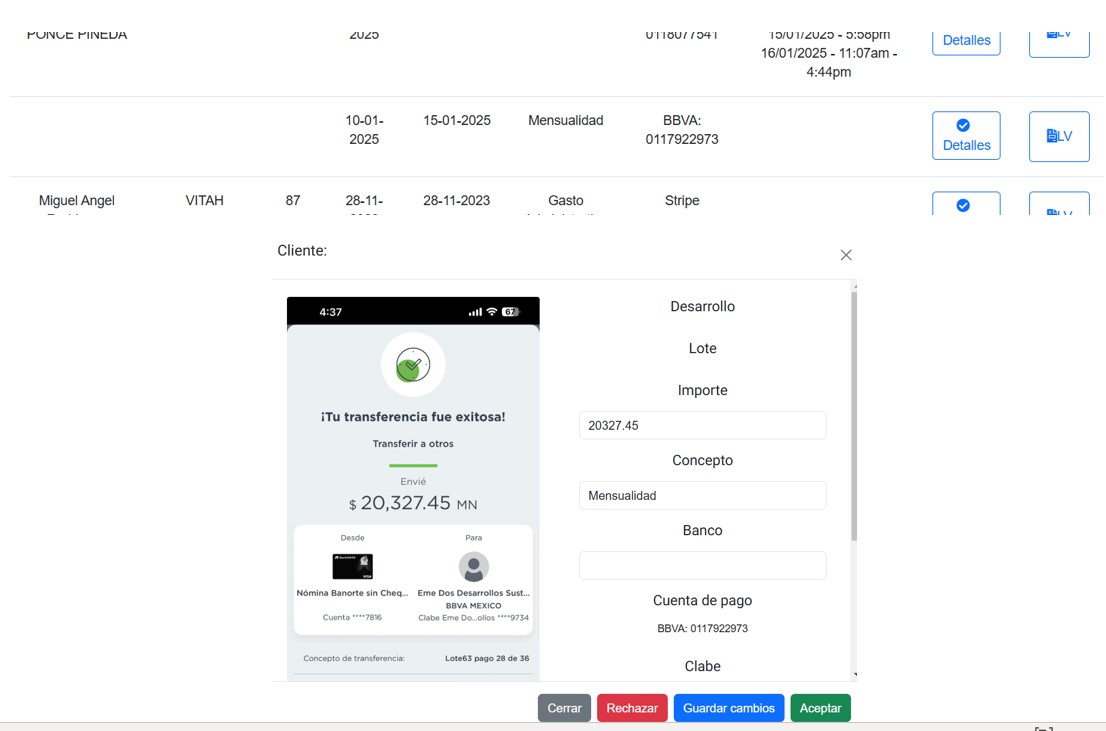Click the modal's vertical scrollbar thumb
This screenshot has width=1106, height=731.
point(853,415)
